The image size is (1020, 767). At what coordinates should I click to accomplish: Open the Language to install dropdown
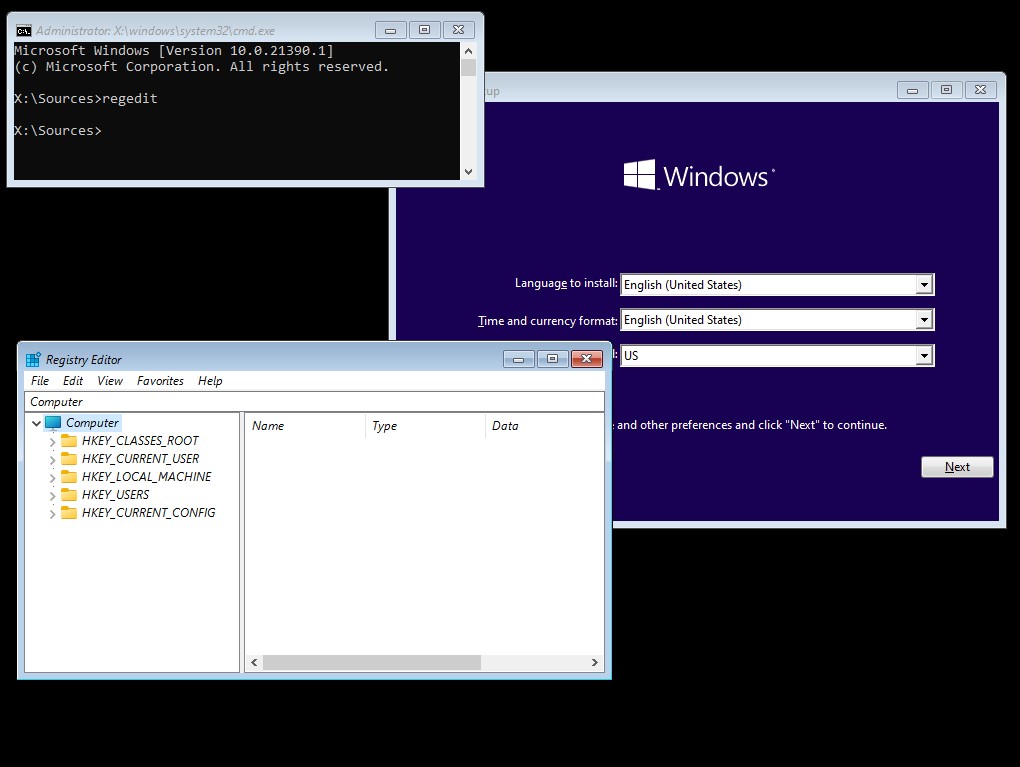point(924,285)
